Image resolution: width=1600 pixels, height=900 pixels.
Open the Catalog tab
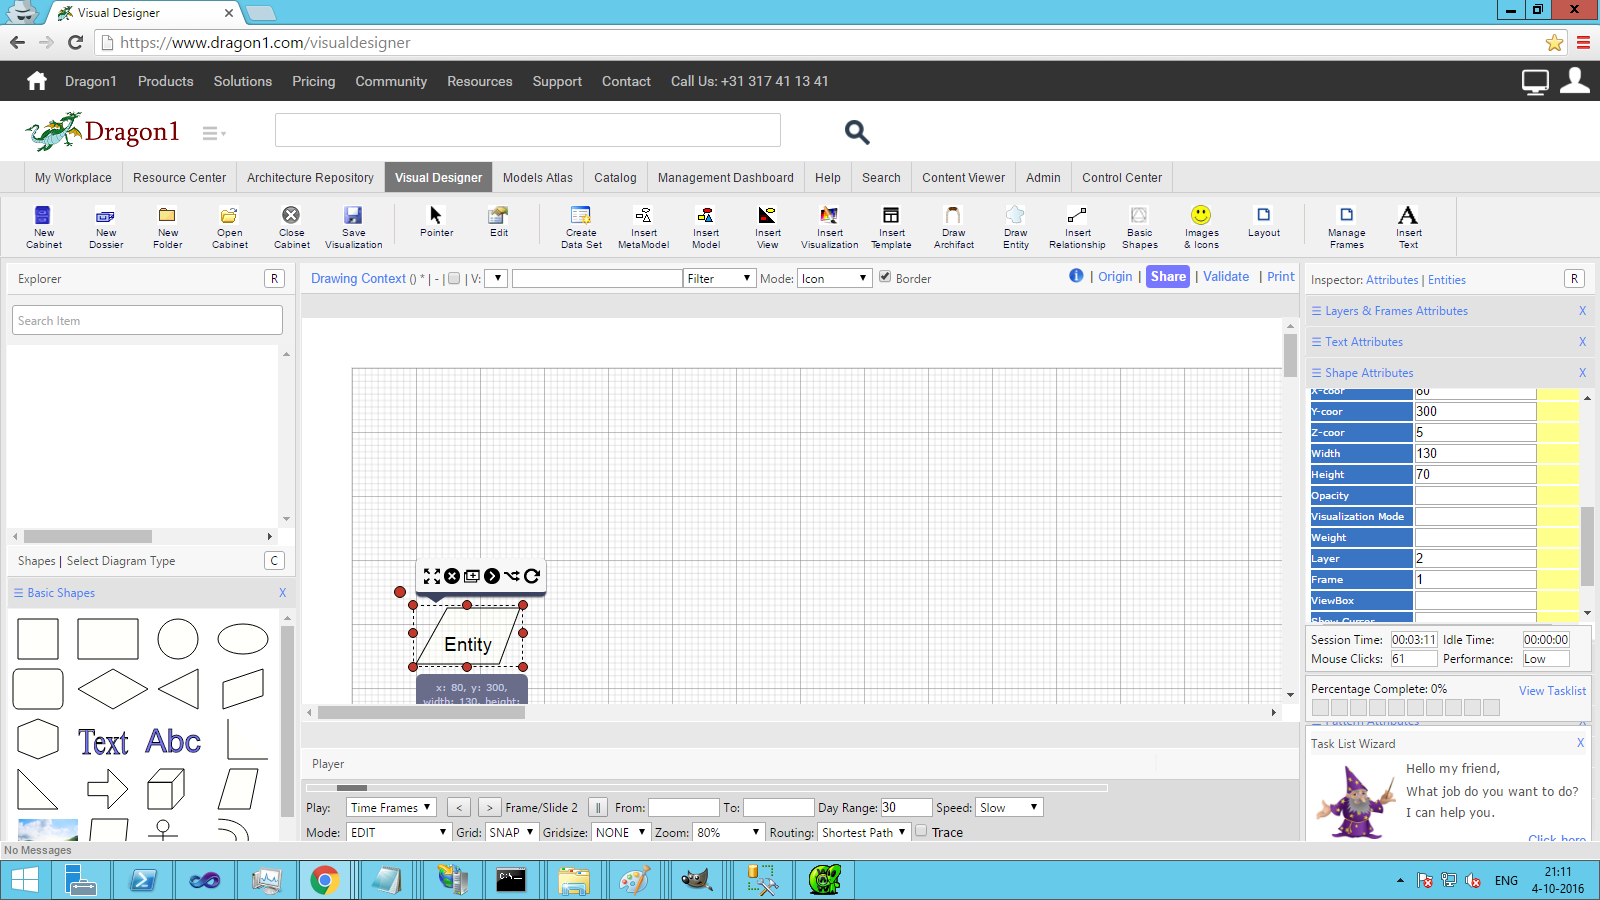[x=615, y=177]
